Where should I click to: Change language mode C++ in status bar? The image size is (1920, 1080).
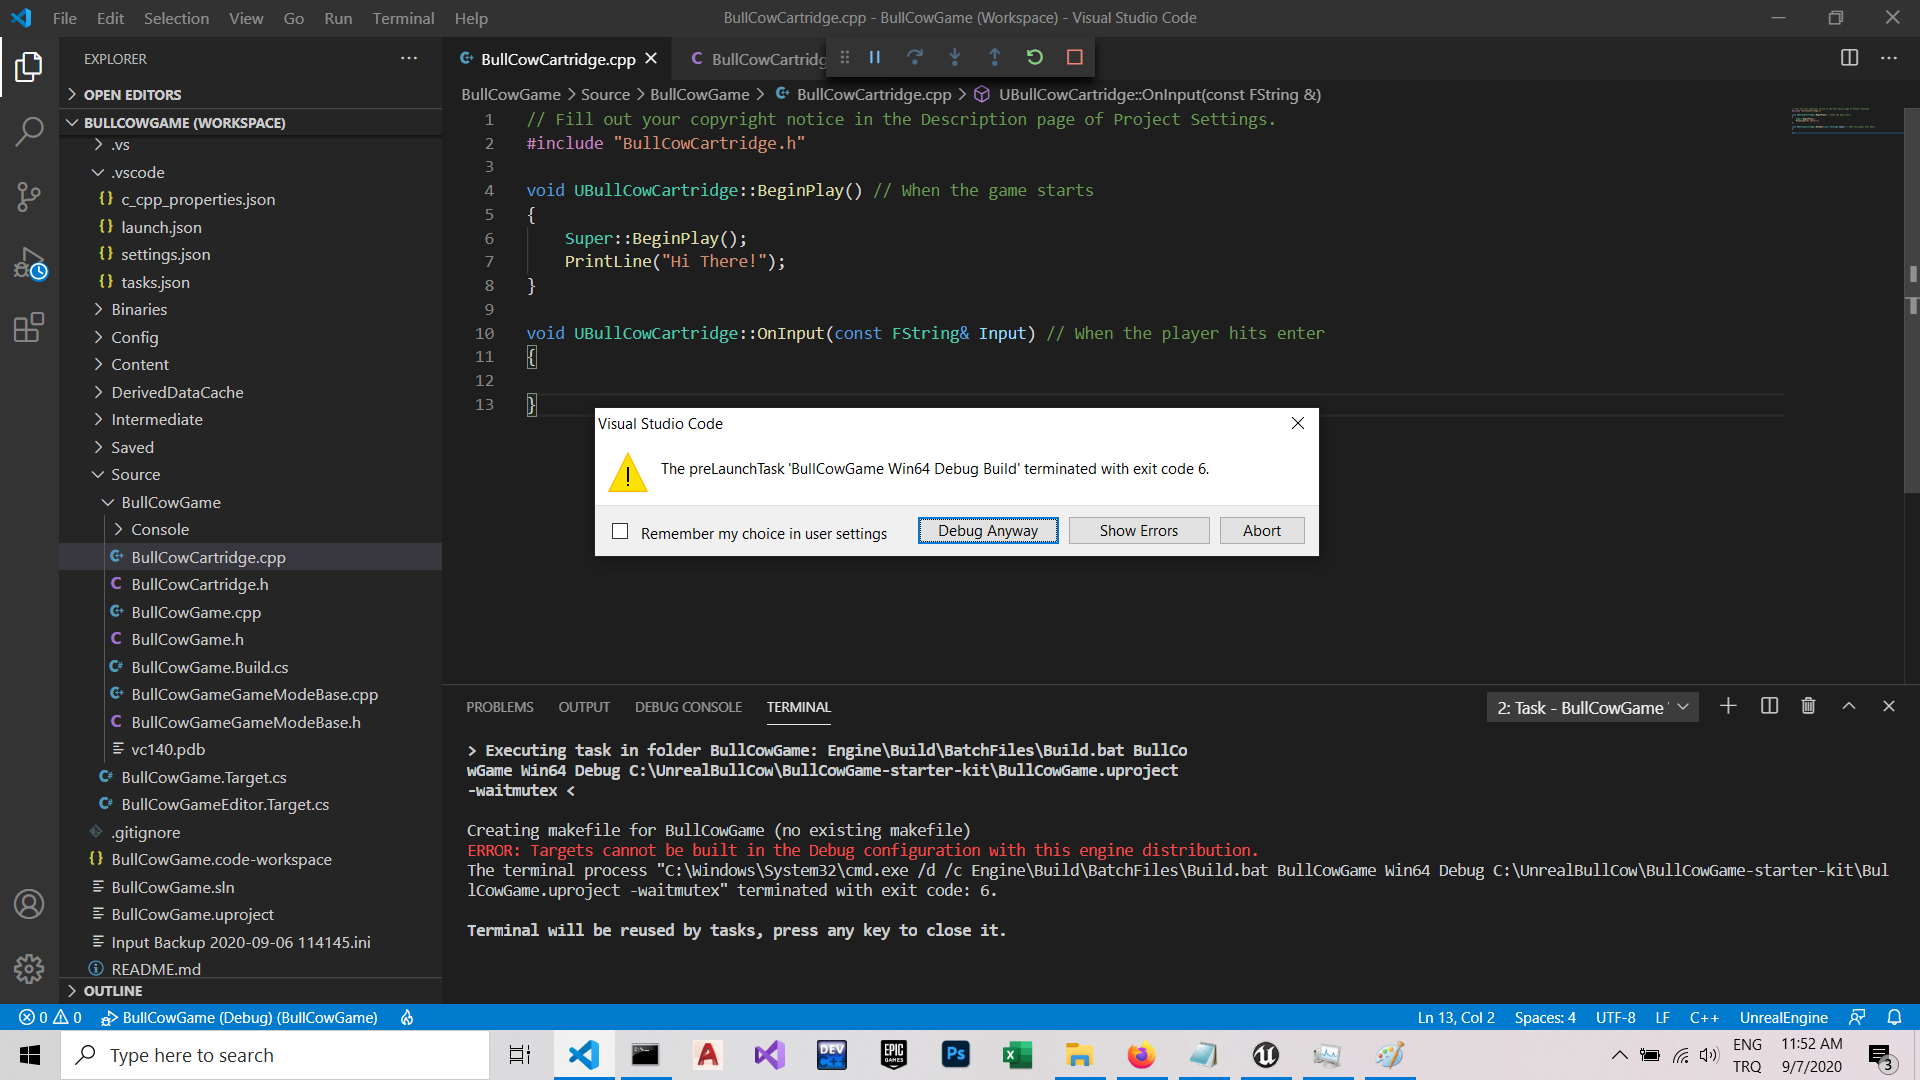(1704, 1017)
